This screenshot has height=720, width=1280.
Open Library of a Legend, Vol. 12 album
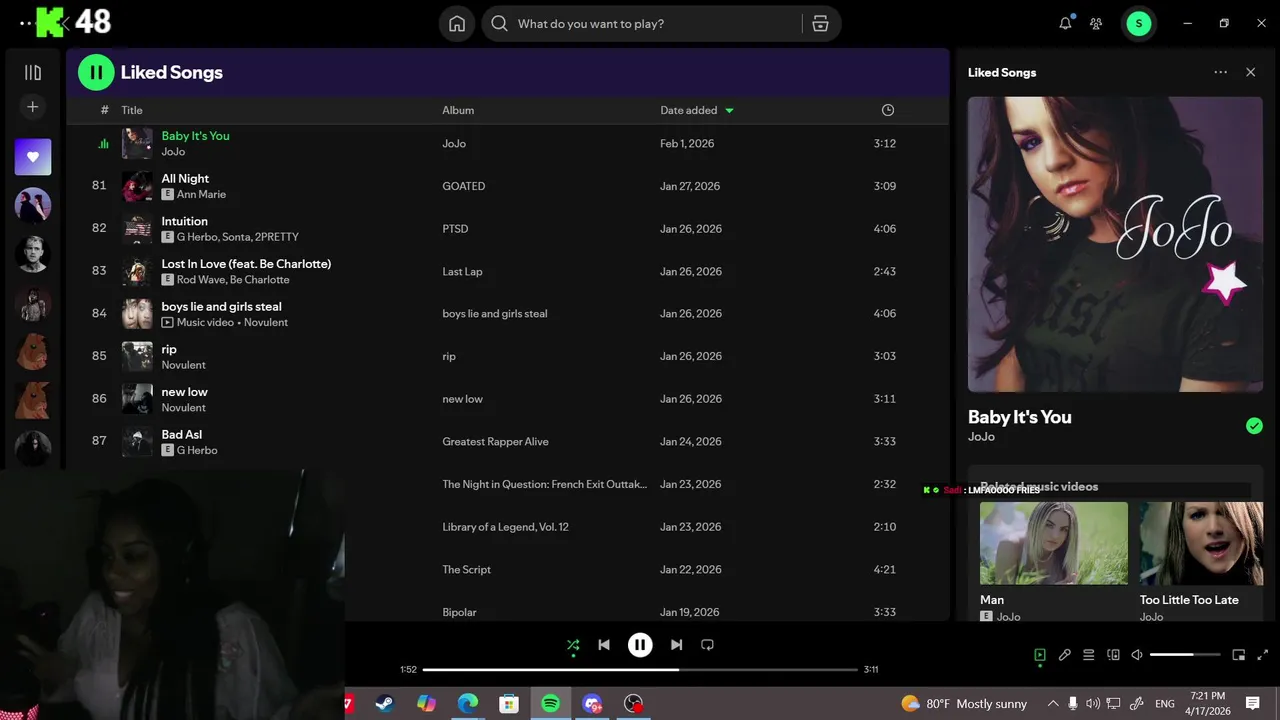[505, 527]
